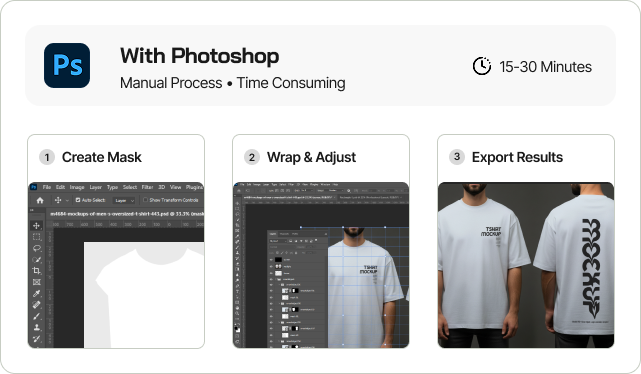Click the Export Results step heading
This screenshot has width=641, height=374.
517,157
